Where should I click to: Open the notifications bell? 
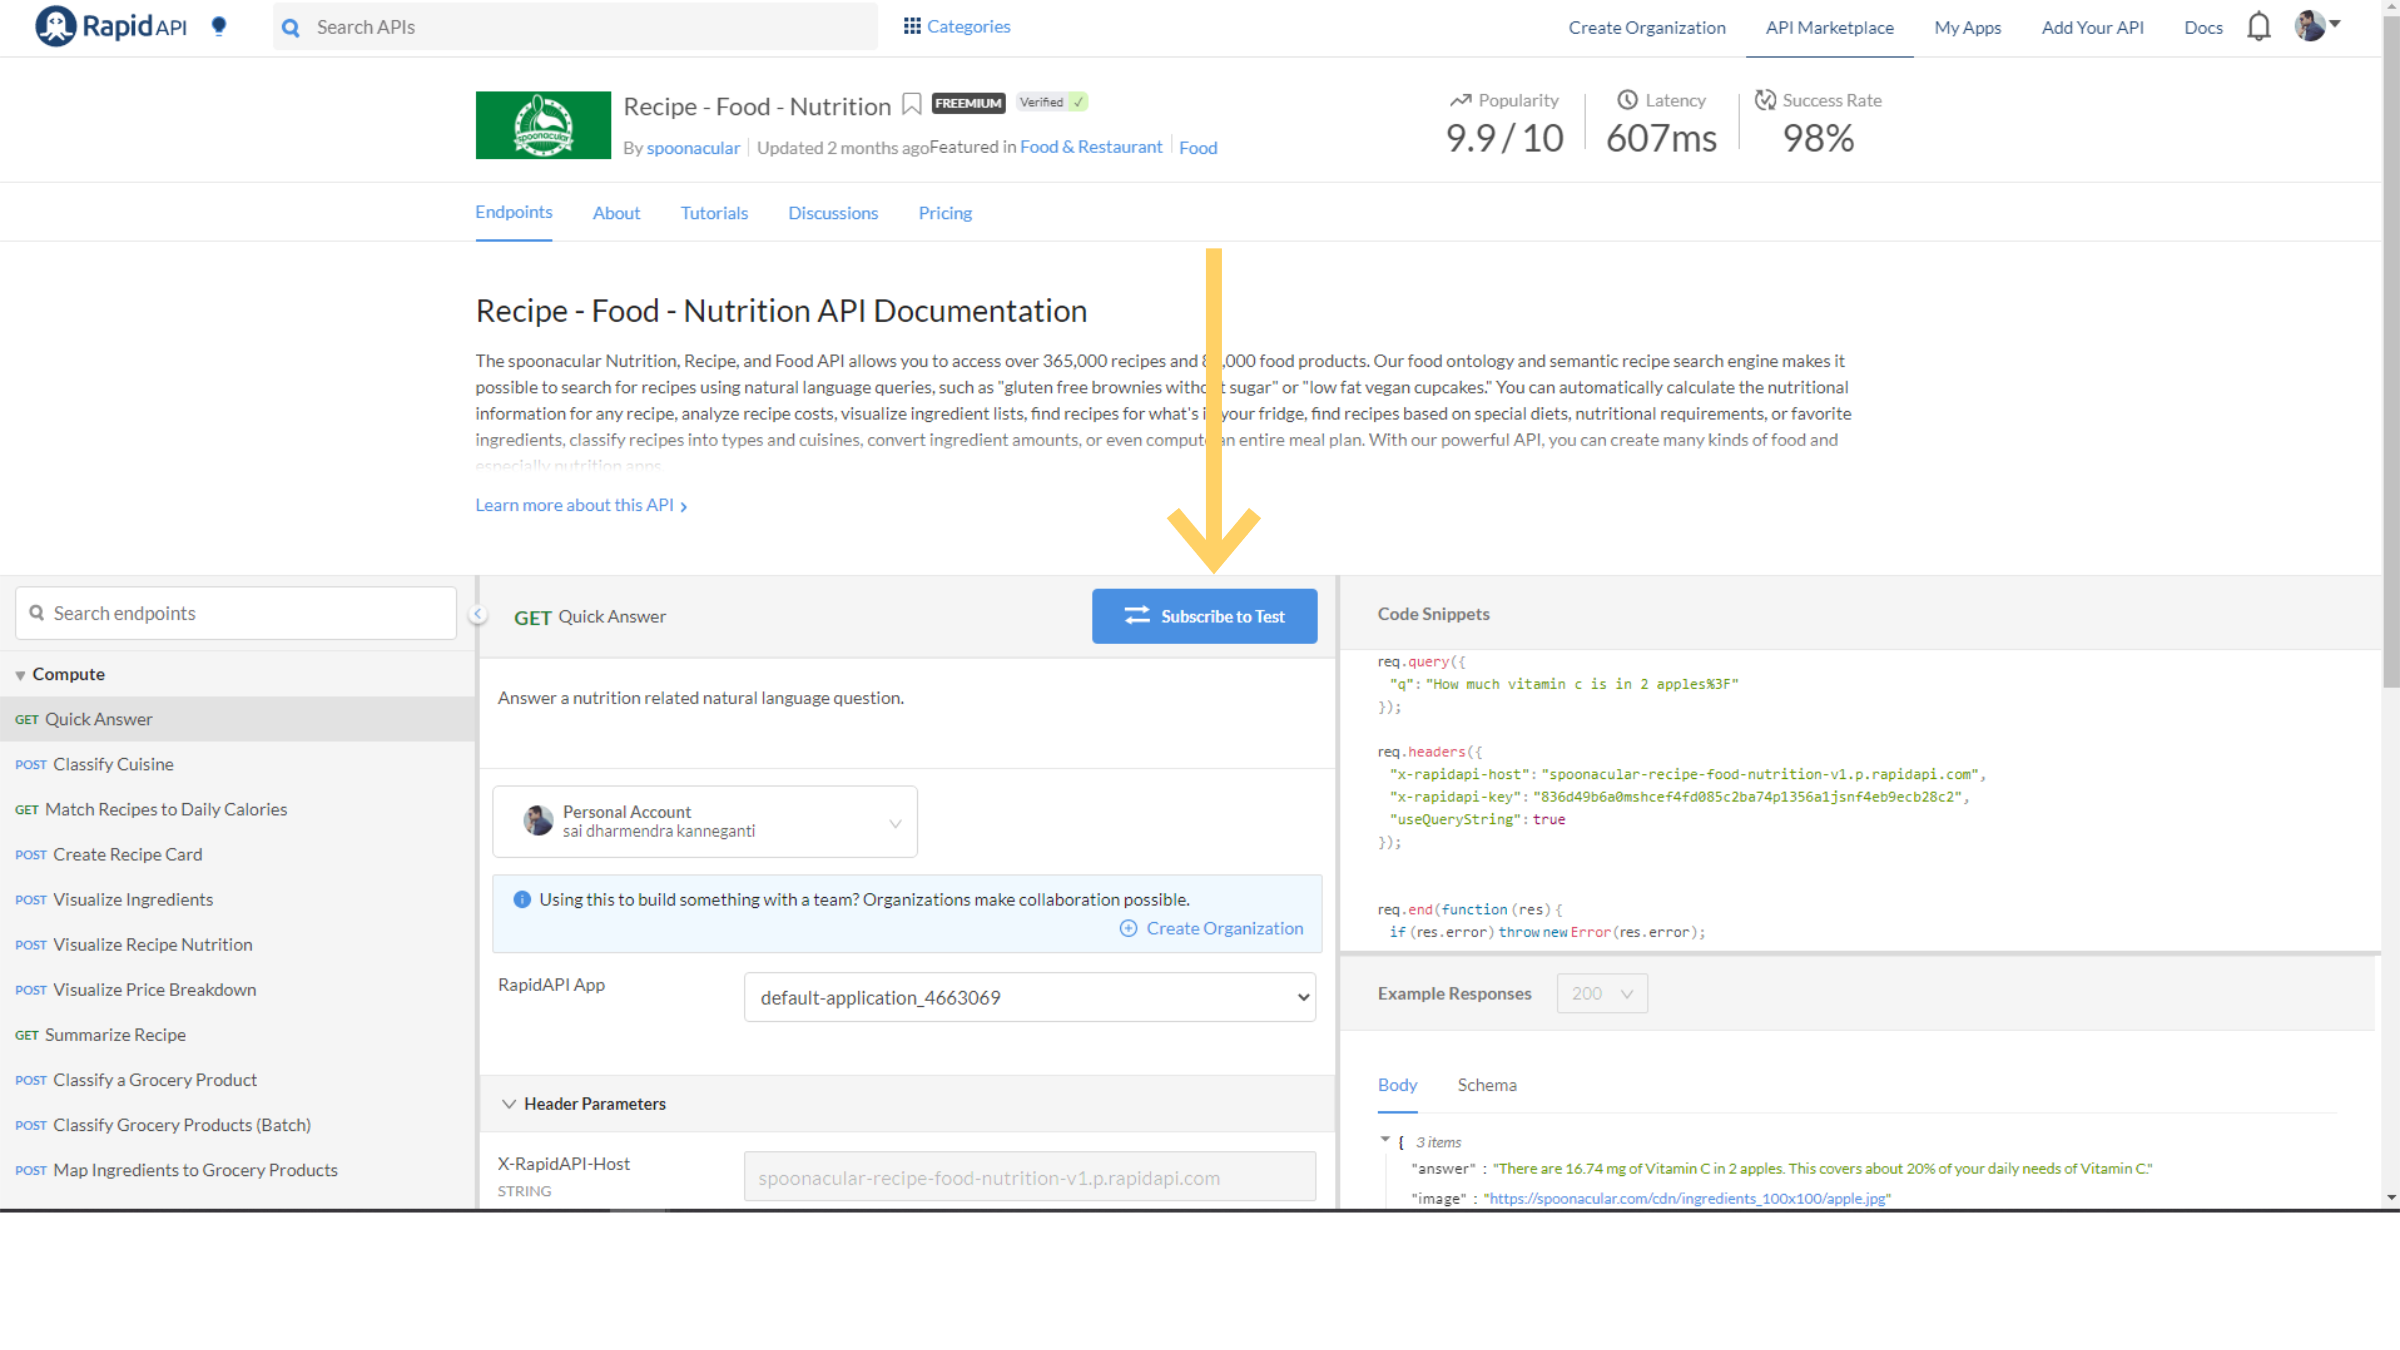2258,27
